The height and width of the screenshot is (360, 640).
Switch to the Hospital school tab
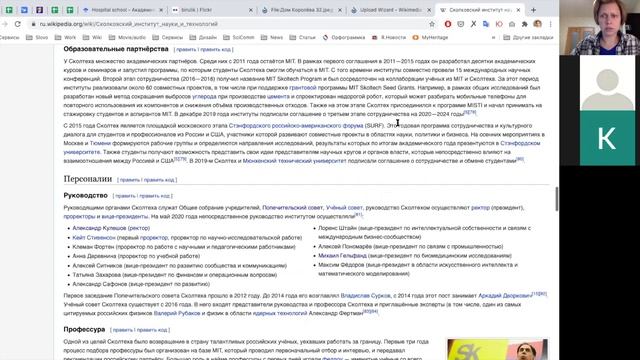tap(122, 10)
